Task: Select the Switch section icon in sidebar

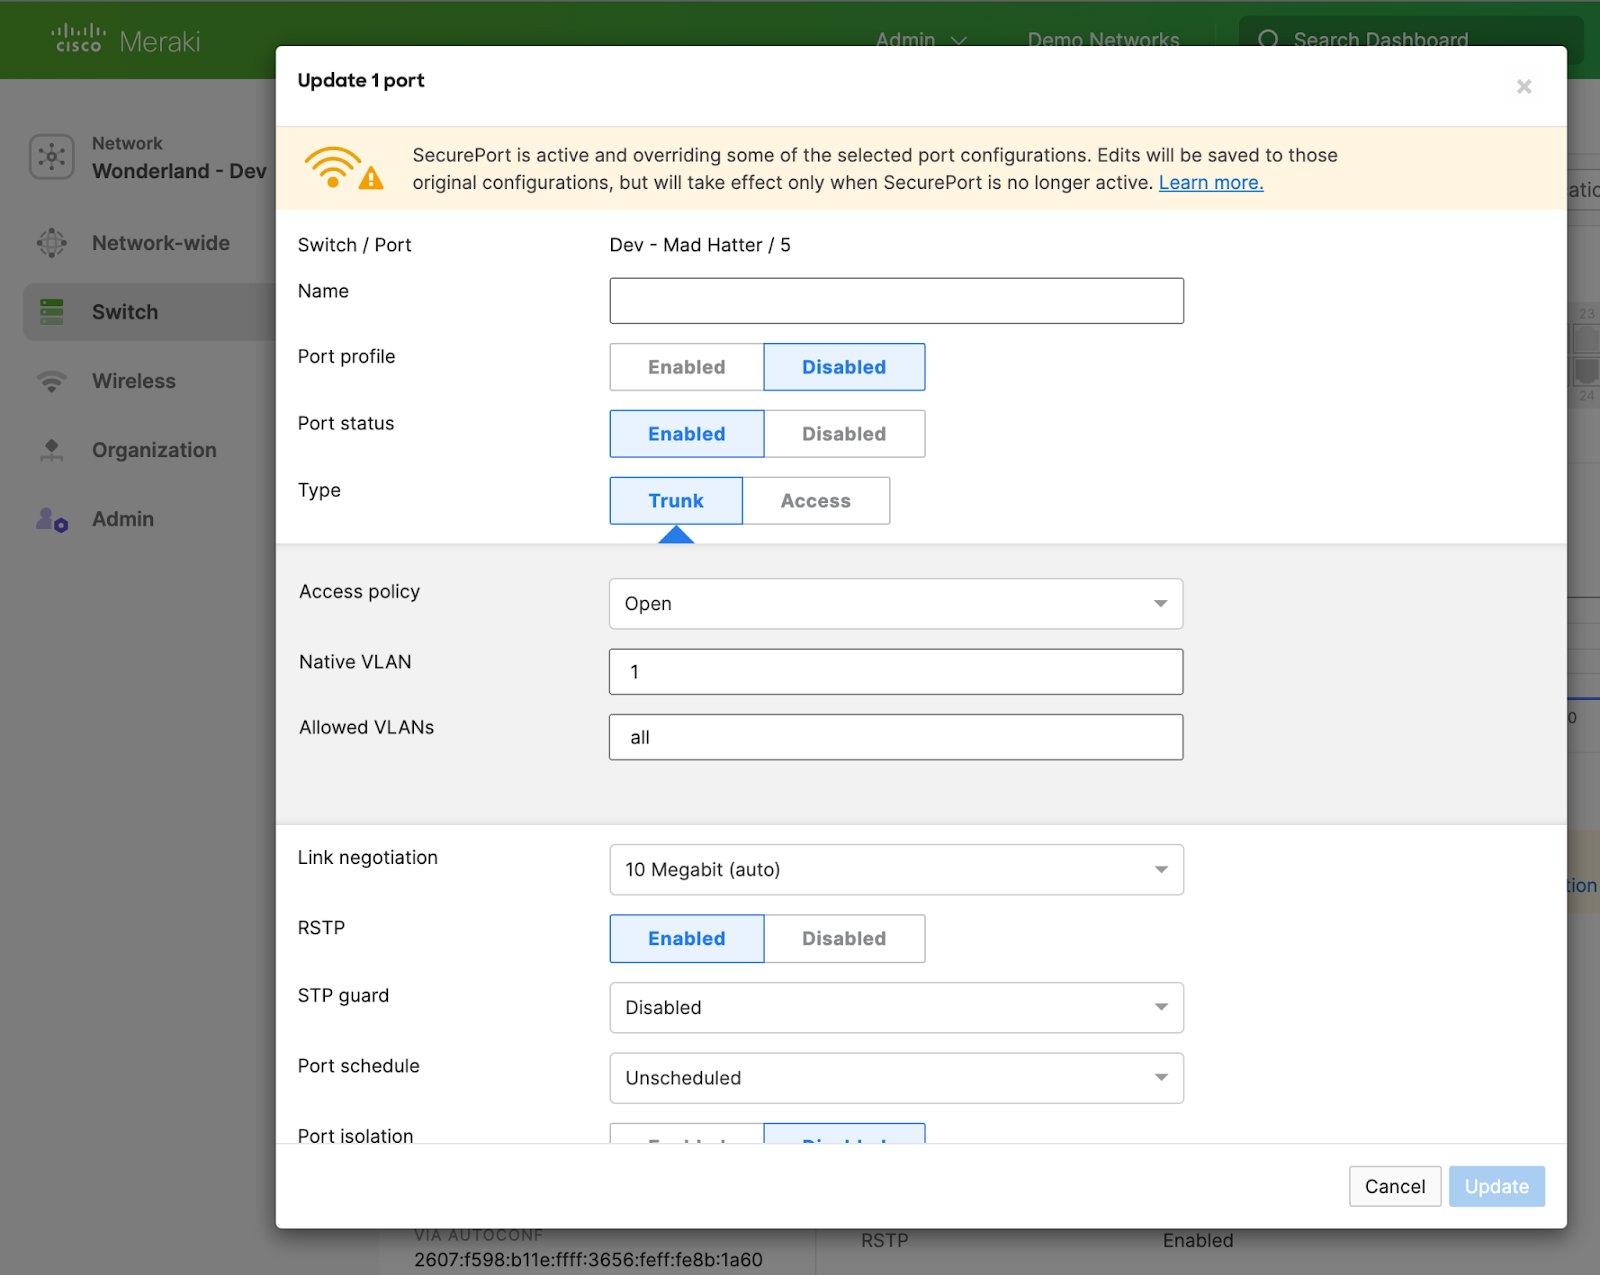Action: click(51, 311)
